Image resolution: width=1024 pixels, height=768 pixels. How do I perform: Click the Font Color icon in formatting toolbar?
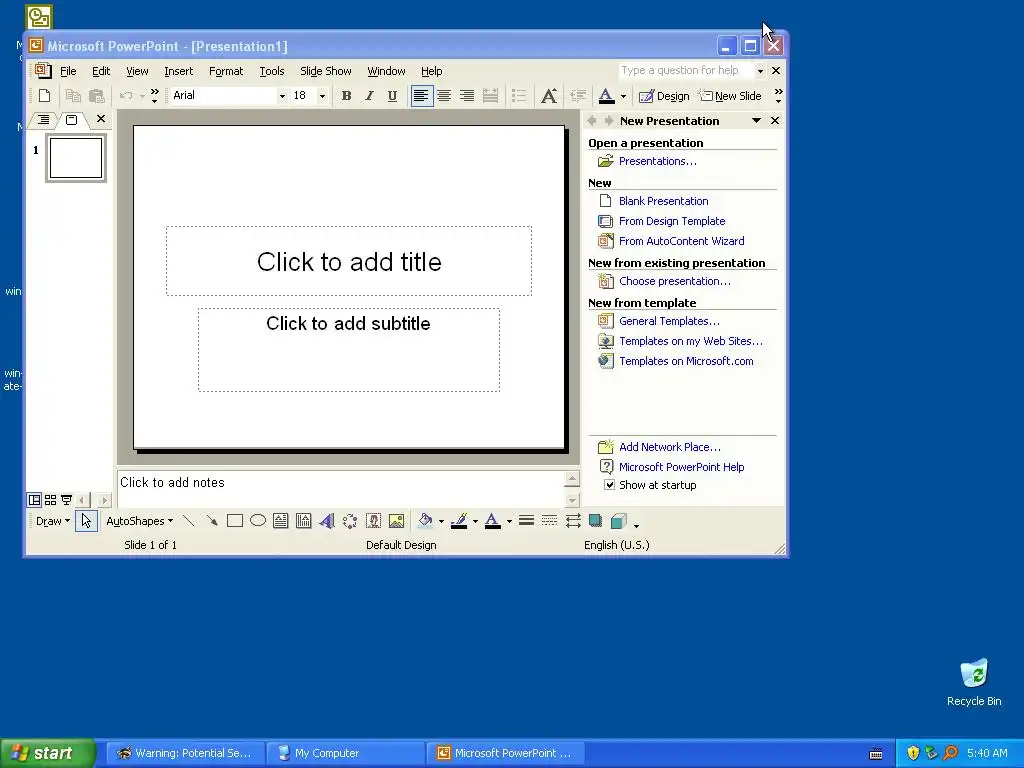(606, 95)
